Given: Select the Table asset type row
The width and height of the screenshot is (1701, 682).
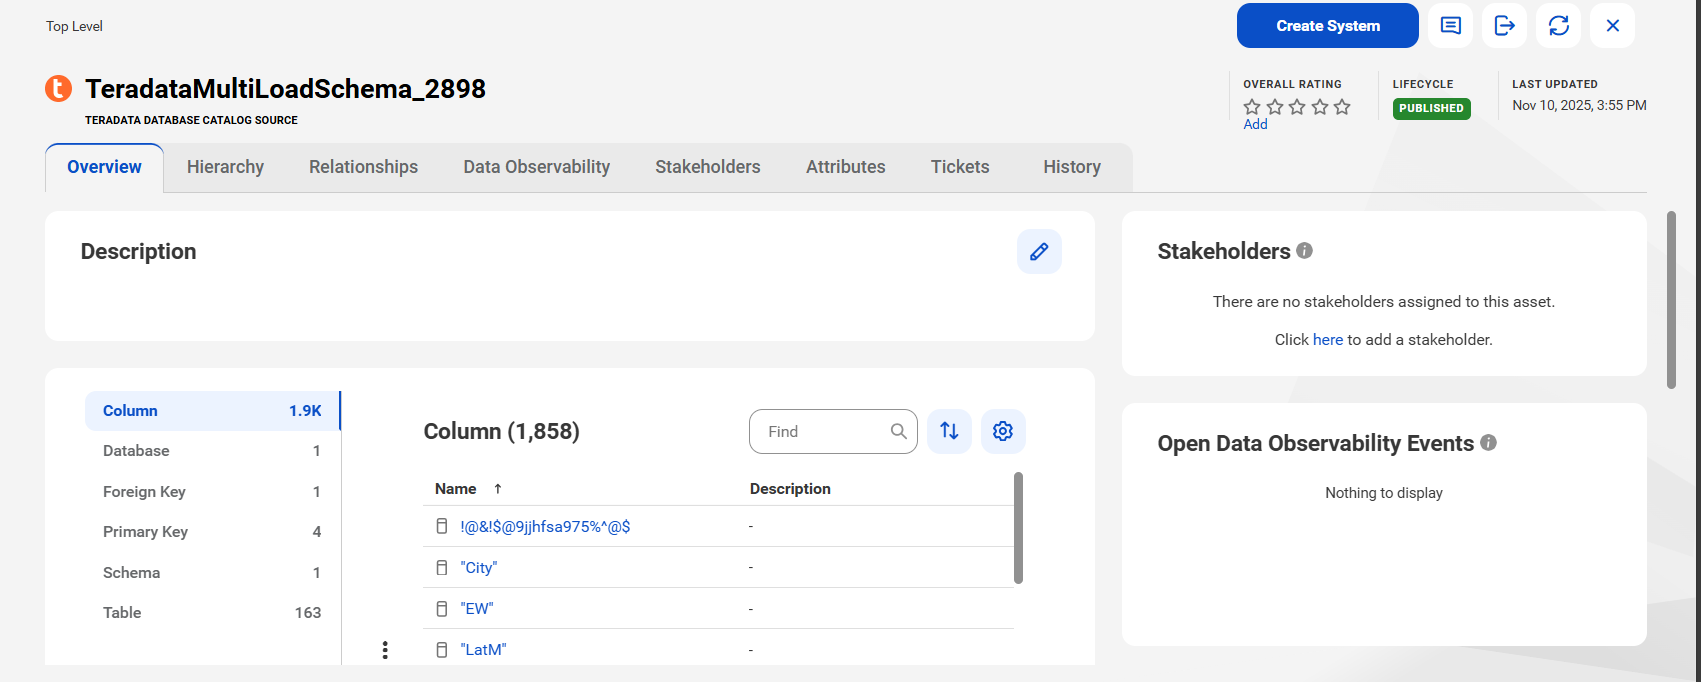Looking at the screenshot, I should tap(212, 613).
